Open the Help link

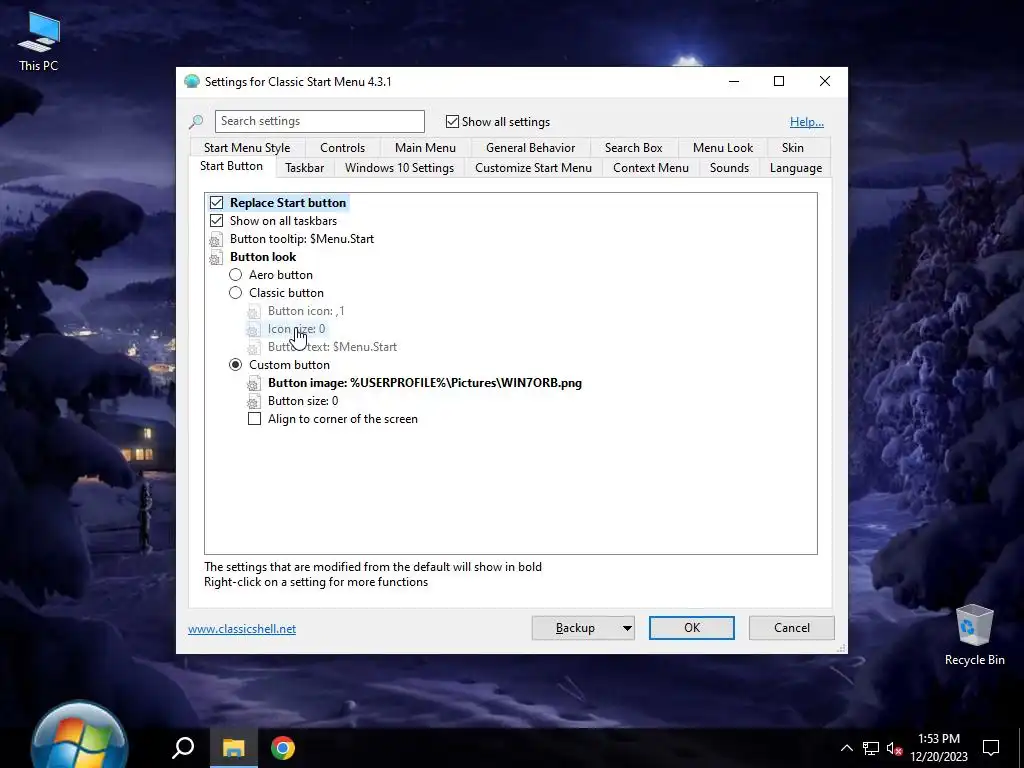click(x=807, y=121)
